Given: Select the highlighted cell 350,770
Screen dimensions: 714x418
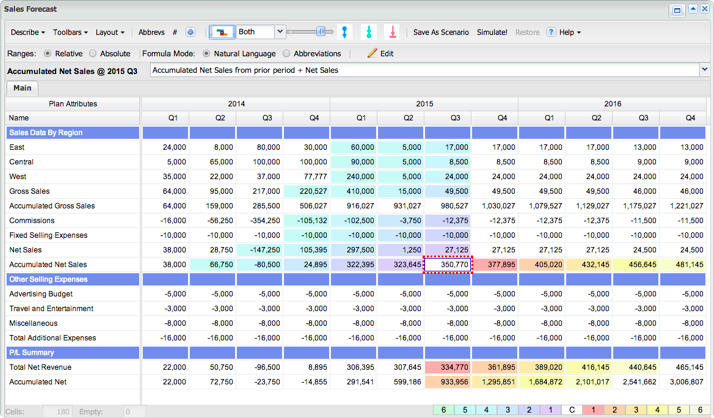Looking at the screenshot, I should [448, 265].
